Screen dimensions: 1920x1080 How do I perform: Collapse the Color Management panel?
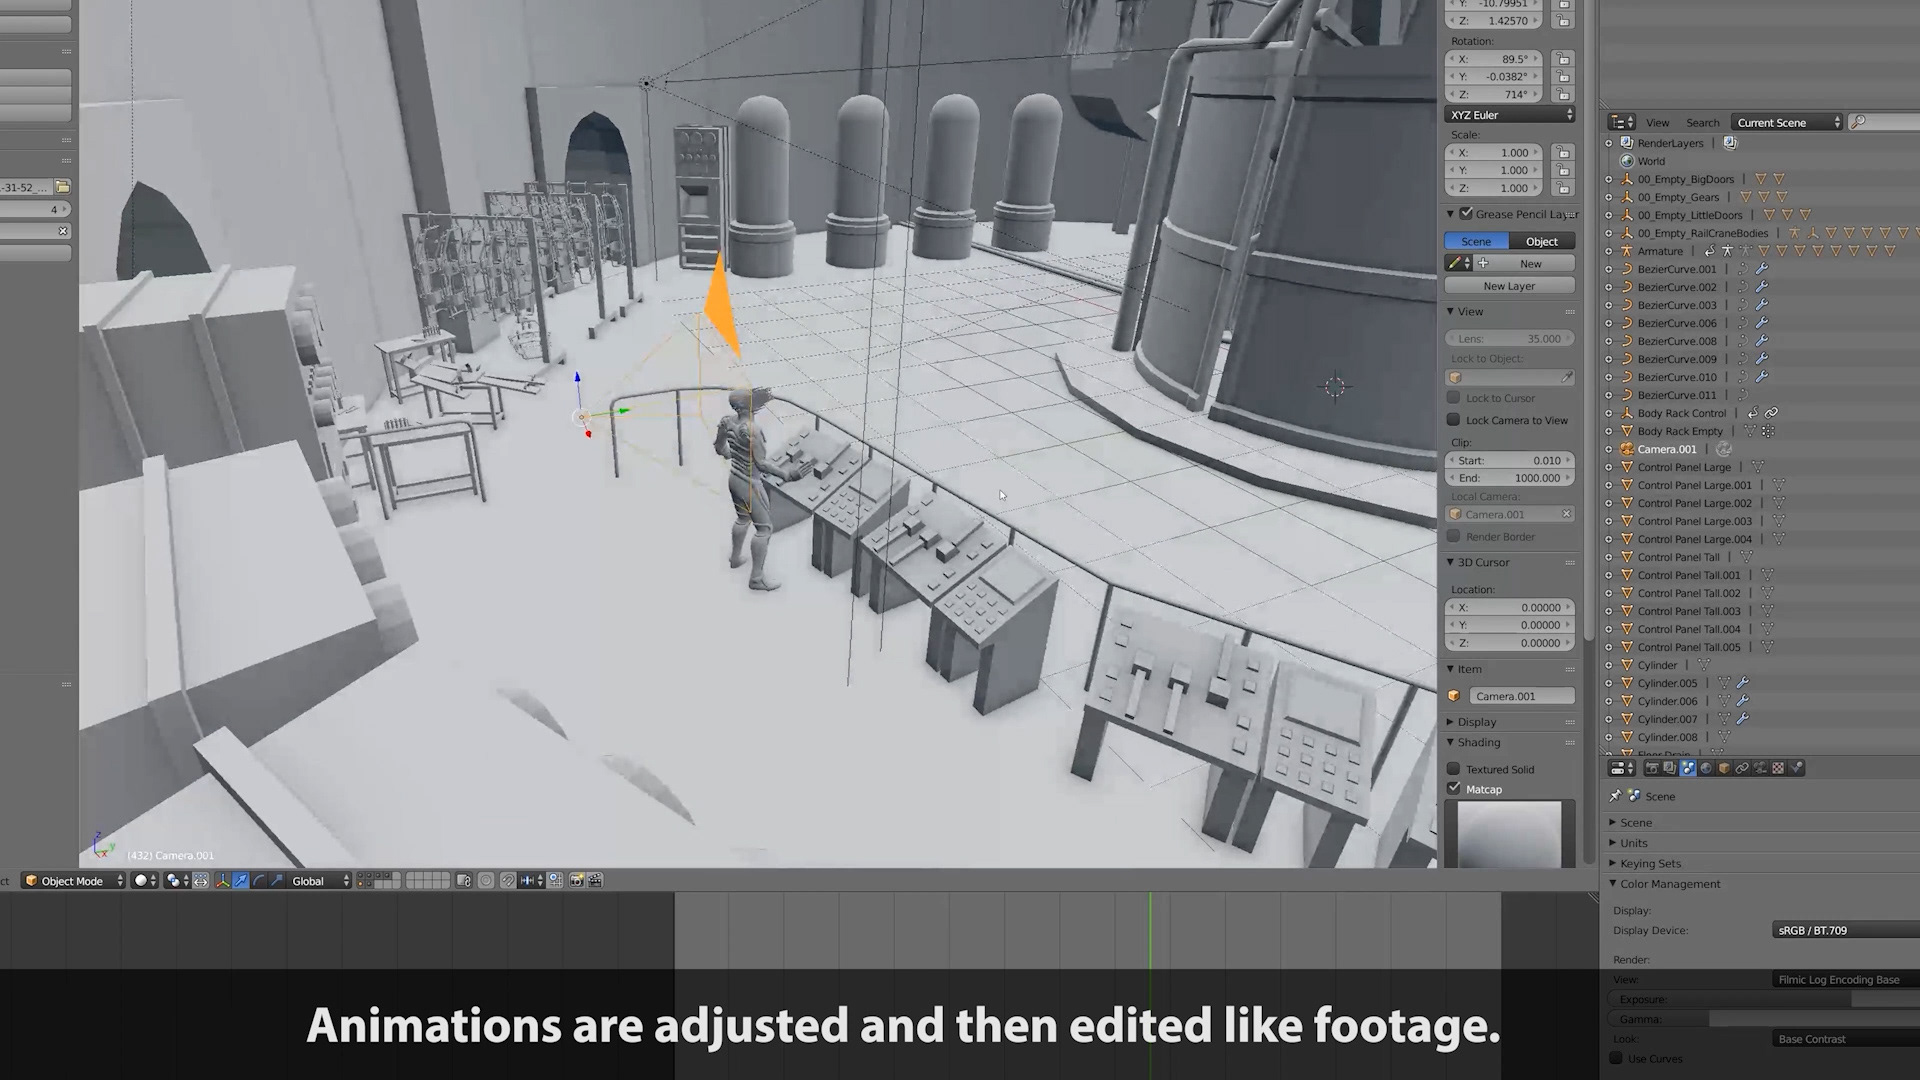1670,884
